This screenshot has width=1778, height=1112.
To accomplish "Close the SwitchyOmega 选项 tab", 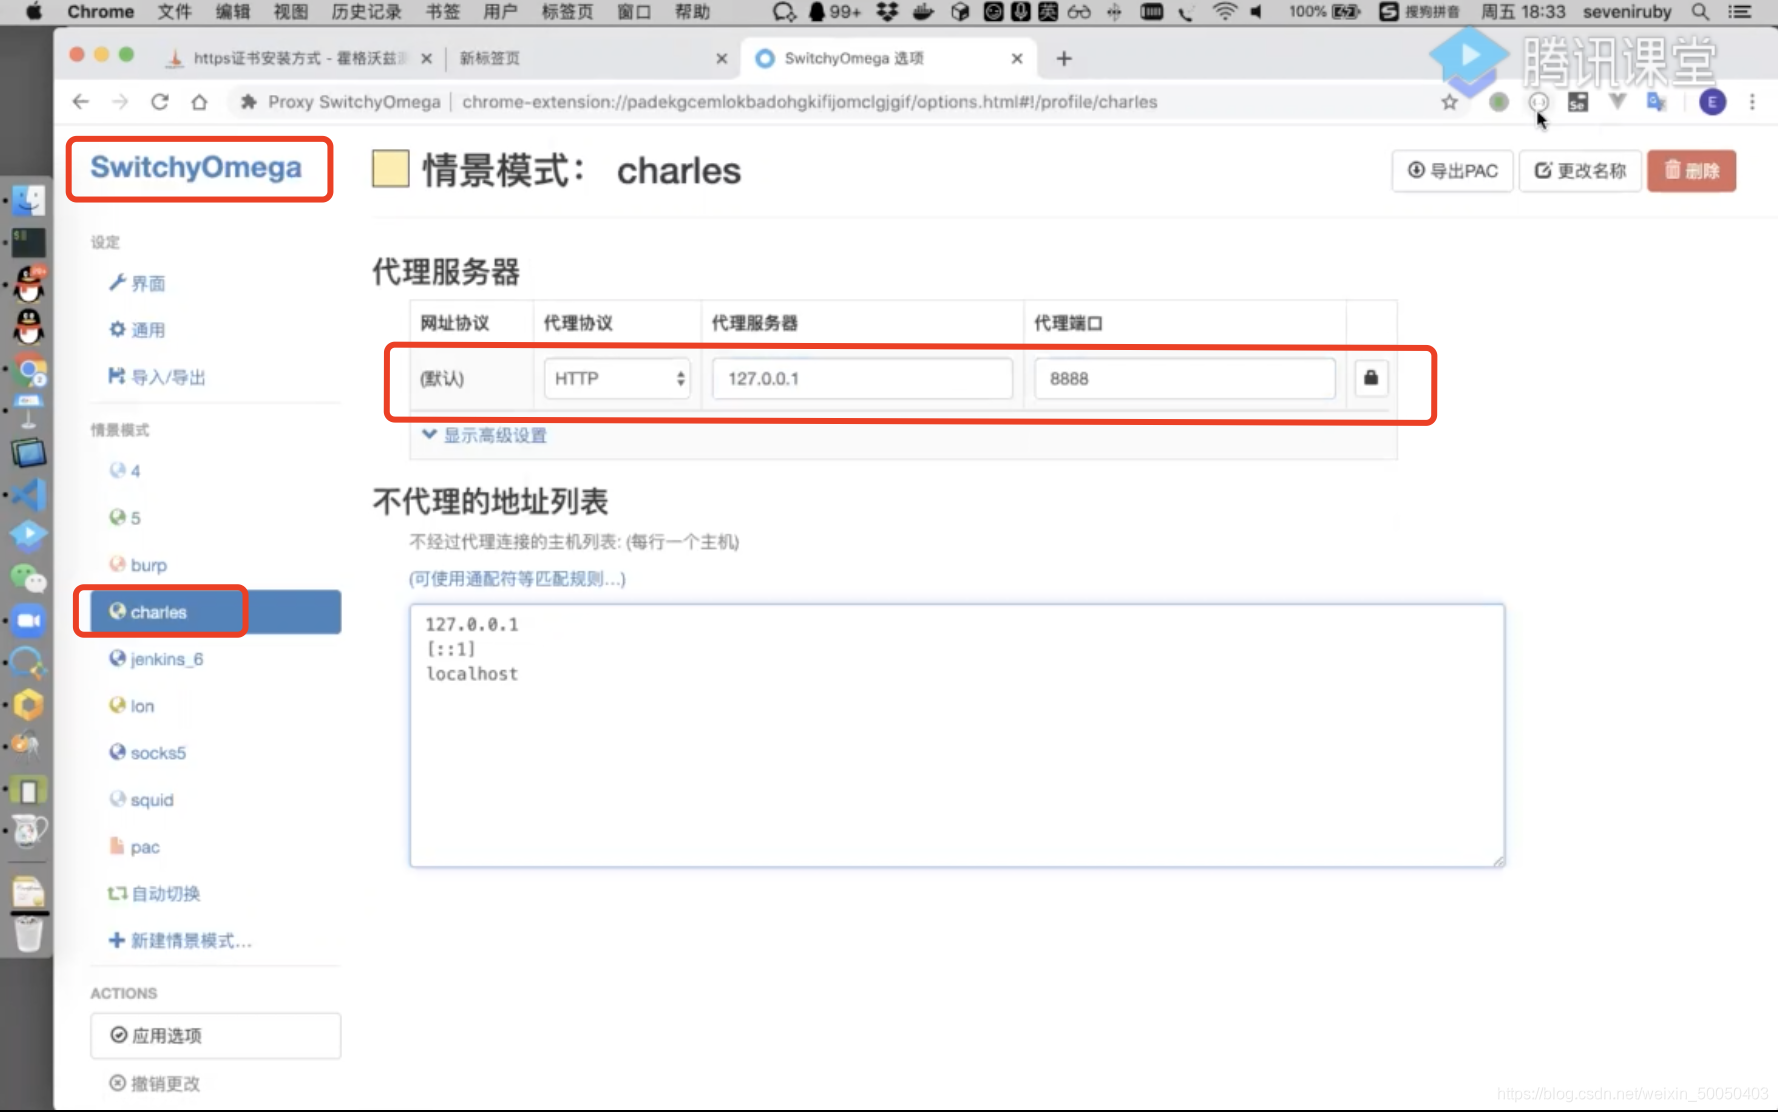I will point(1017,58).
